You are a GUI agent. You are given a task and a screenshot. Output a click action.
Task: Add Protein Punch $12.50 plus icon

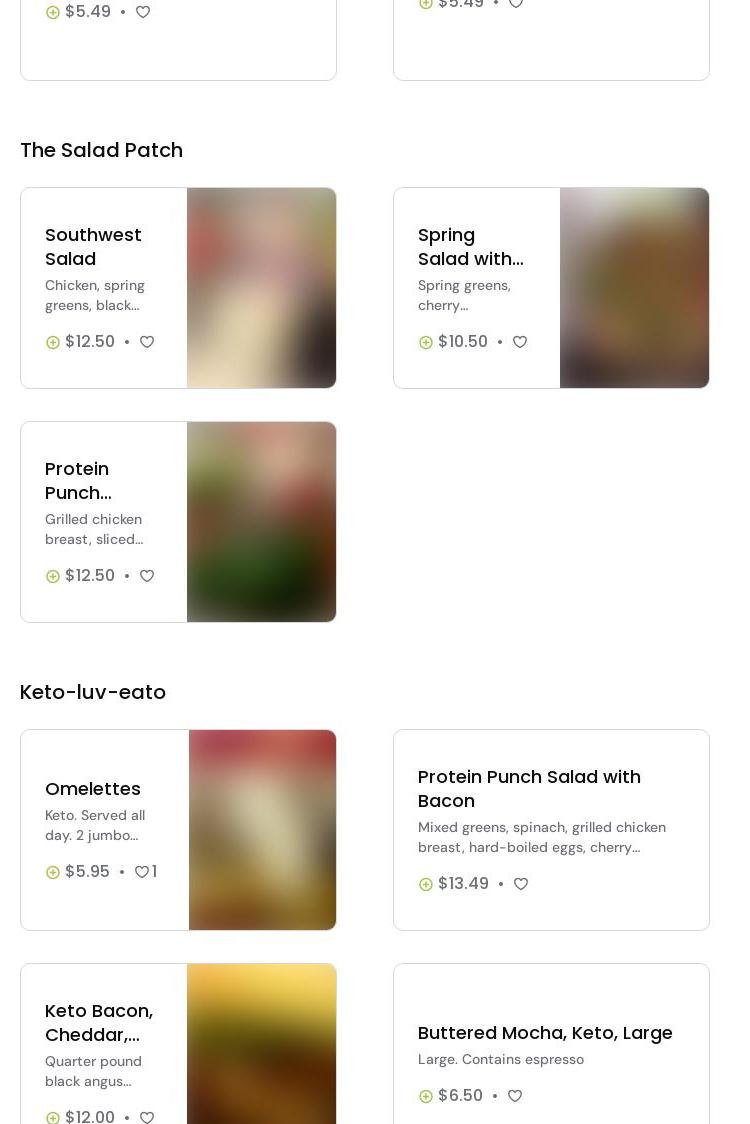click(52, 576)
